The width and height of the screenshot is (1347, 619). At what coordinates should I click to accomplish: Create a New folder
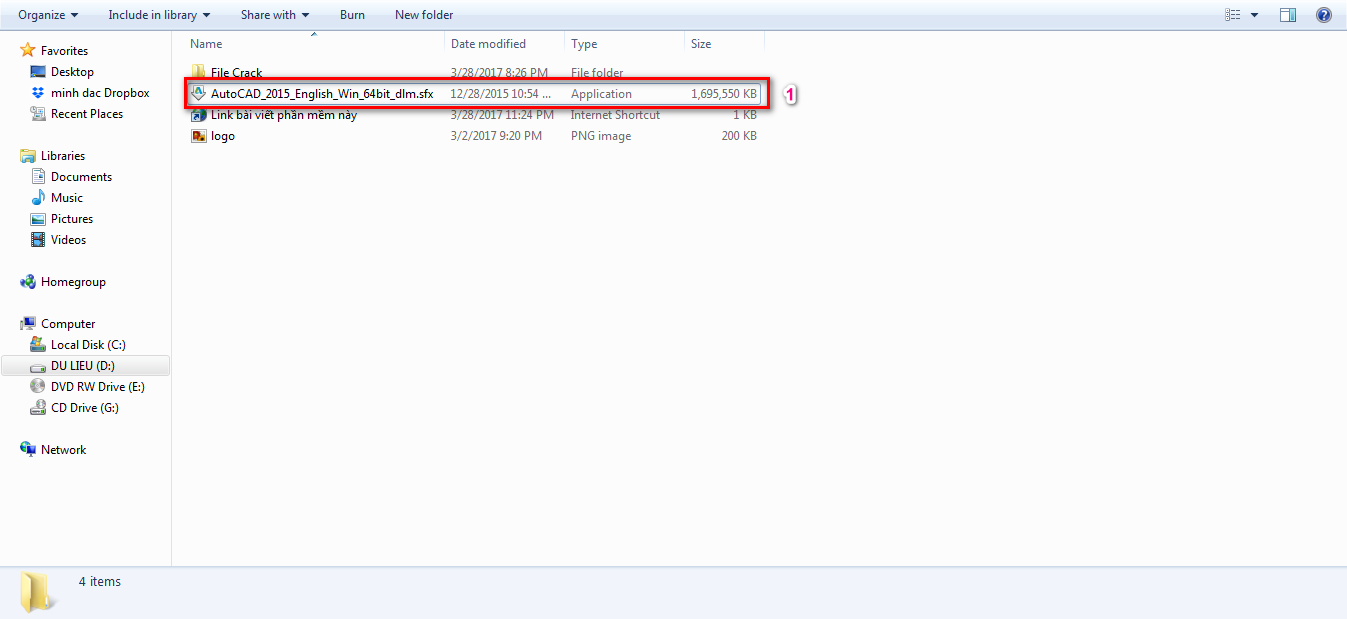tap(424, 15)
